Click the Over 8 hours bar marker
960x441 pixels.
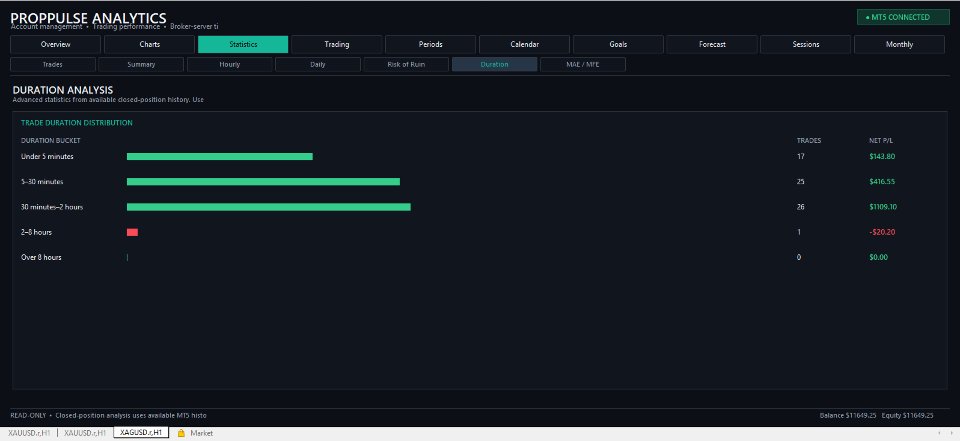pyautogui.click(x=127, y=257)
